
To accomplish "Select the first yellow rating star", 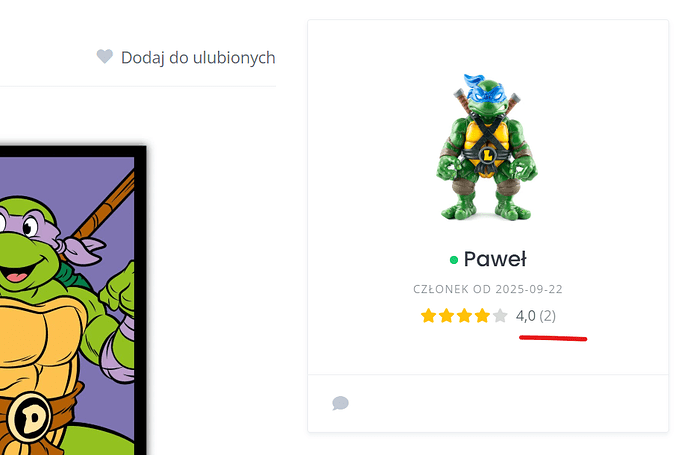I will (x=428, y=316).
